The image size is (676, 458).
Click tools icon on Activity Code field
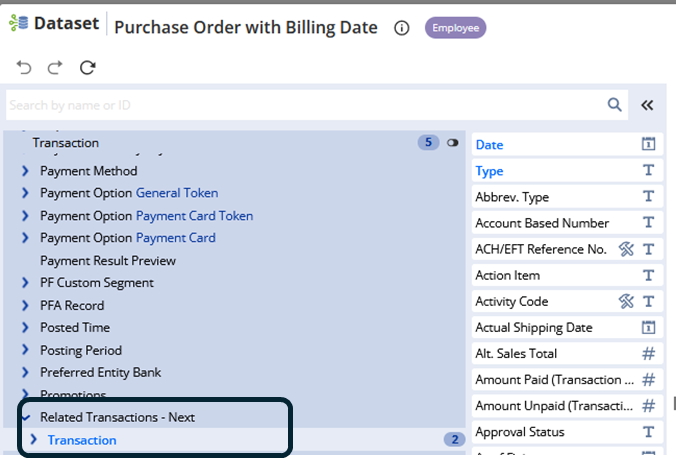pyautogui.click(x=626, y=301)
